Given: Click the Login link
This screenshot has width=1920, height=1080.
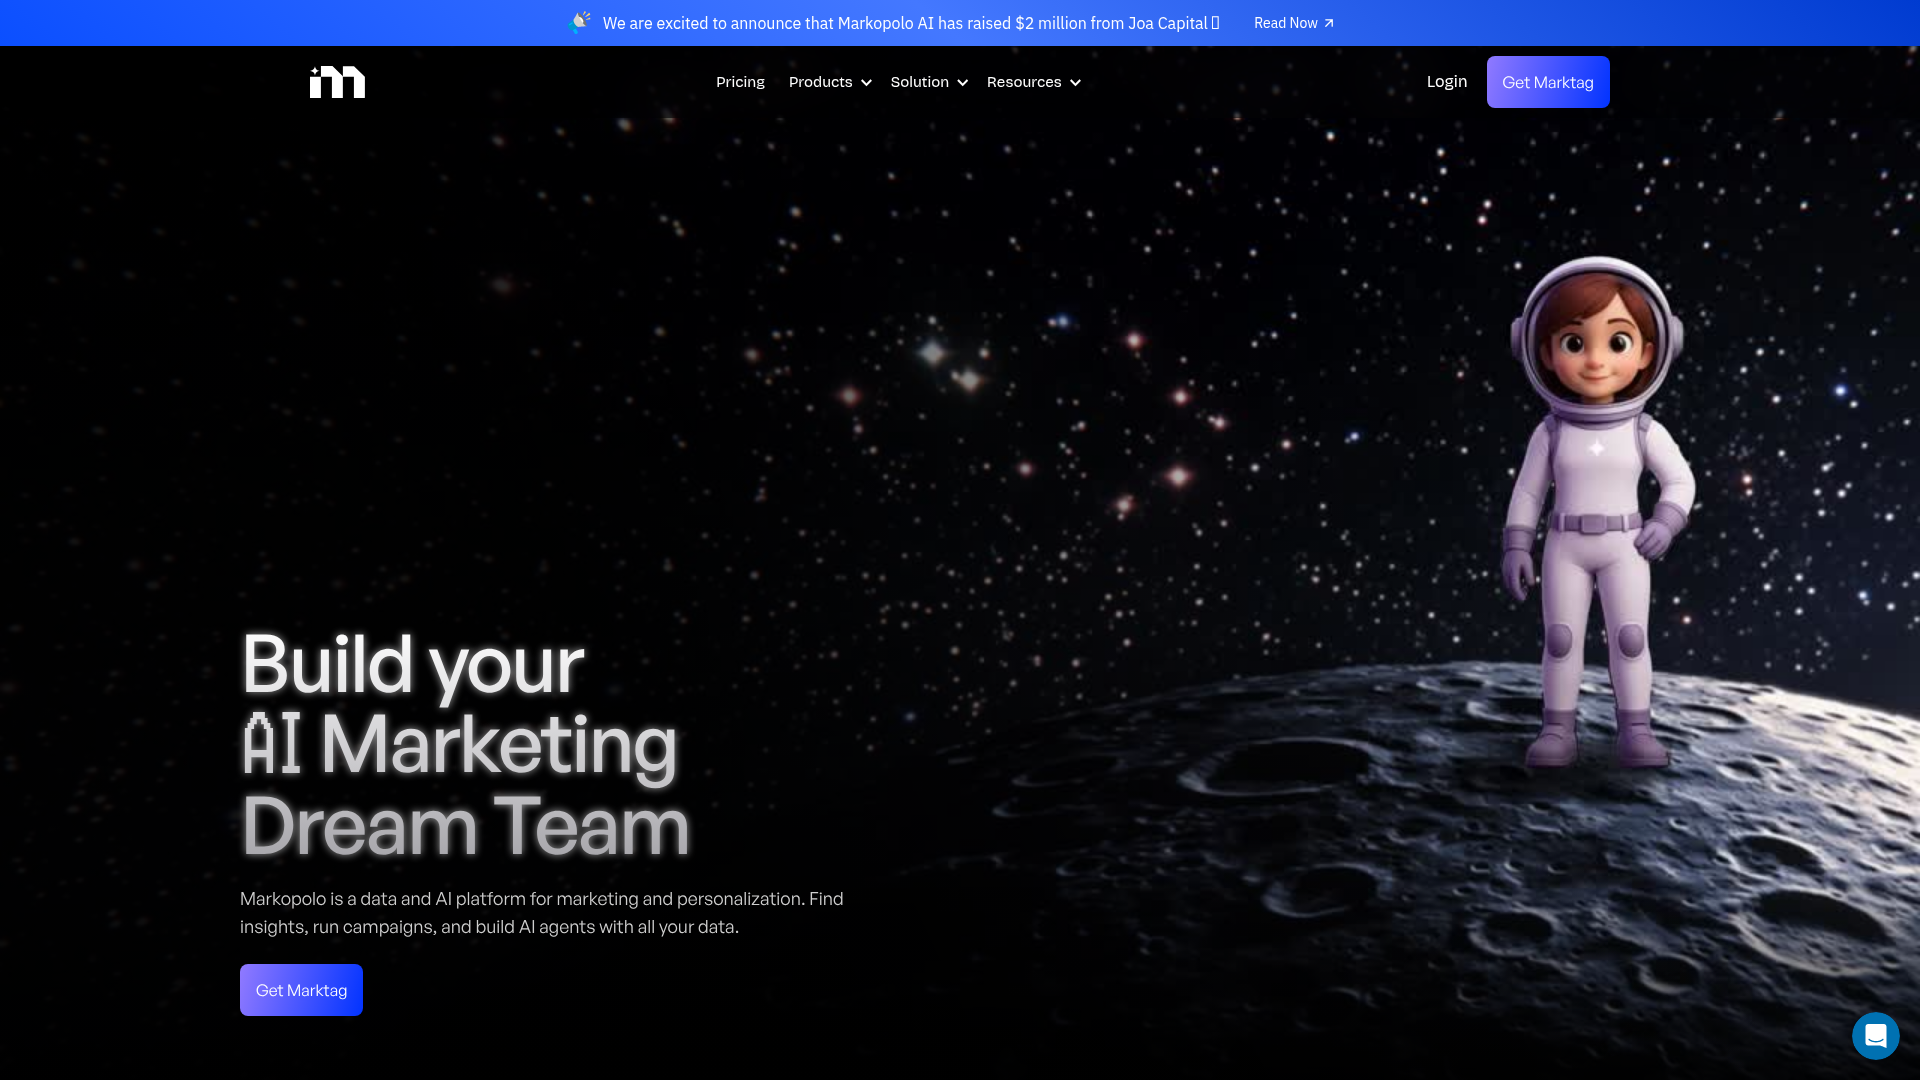Looking at the screenshot, I should click(1447, 82).
